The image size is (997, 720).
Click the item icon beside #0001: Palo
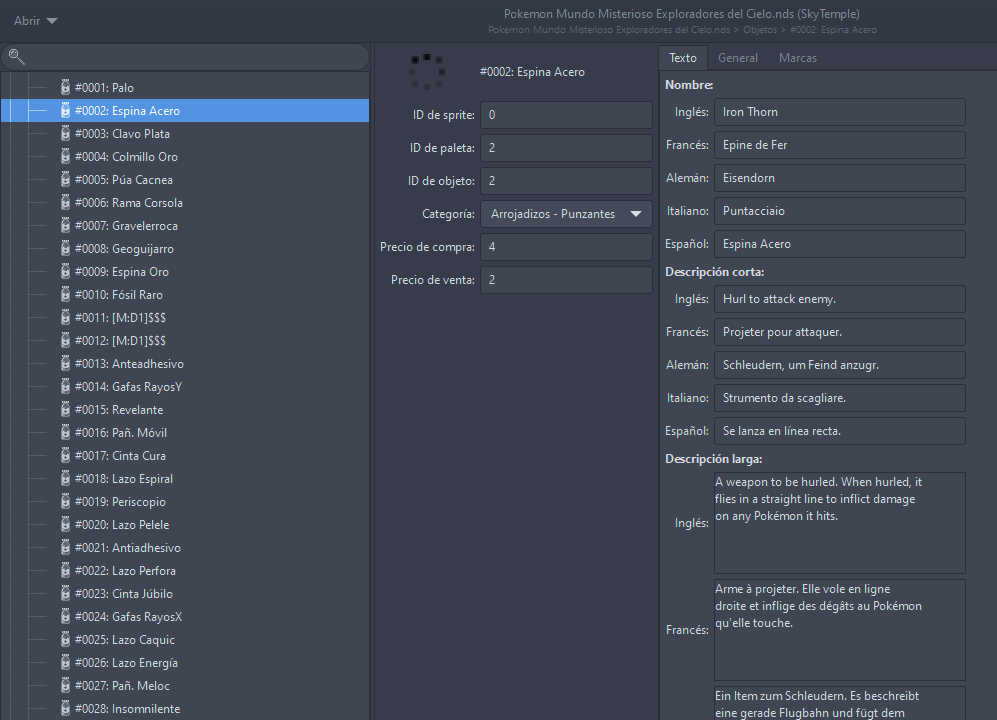click(x=65, y=88)
